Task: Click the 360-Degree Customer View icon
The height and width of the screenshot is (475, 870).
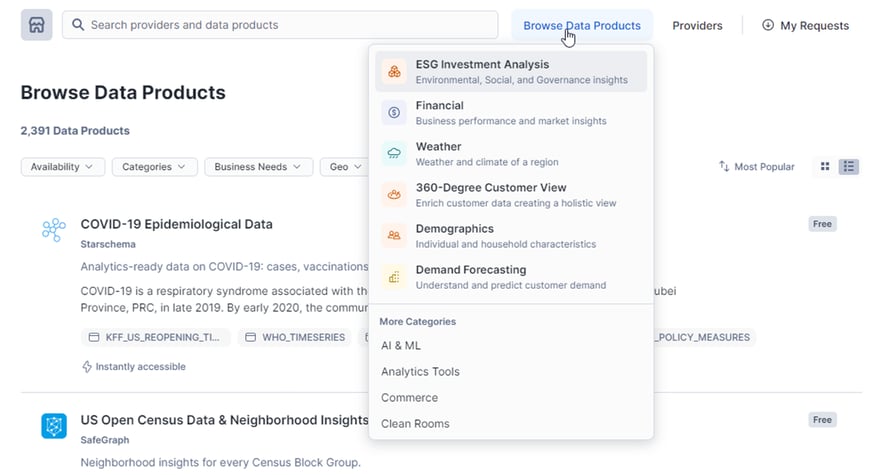Action: click(394, 195)
